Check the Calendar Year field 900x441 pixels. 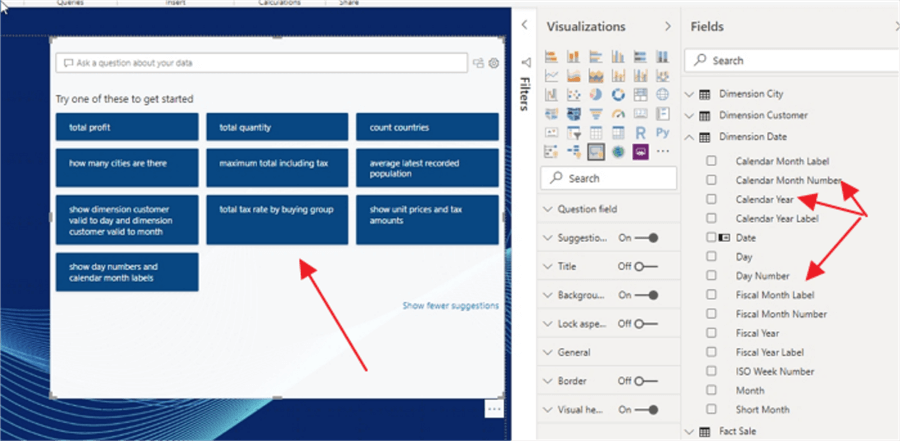click(x=712, y=199)
